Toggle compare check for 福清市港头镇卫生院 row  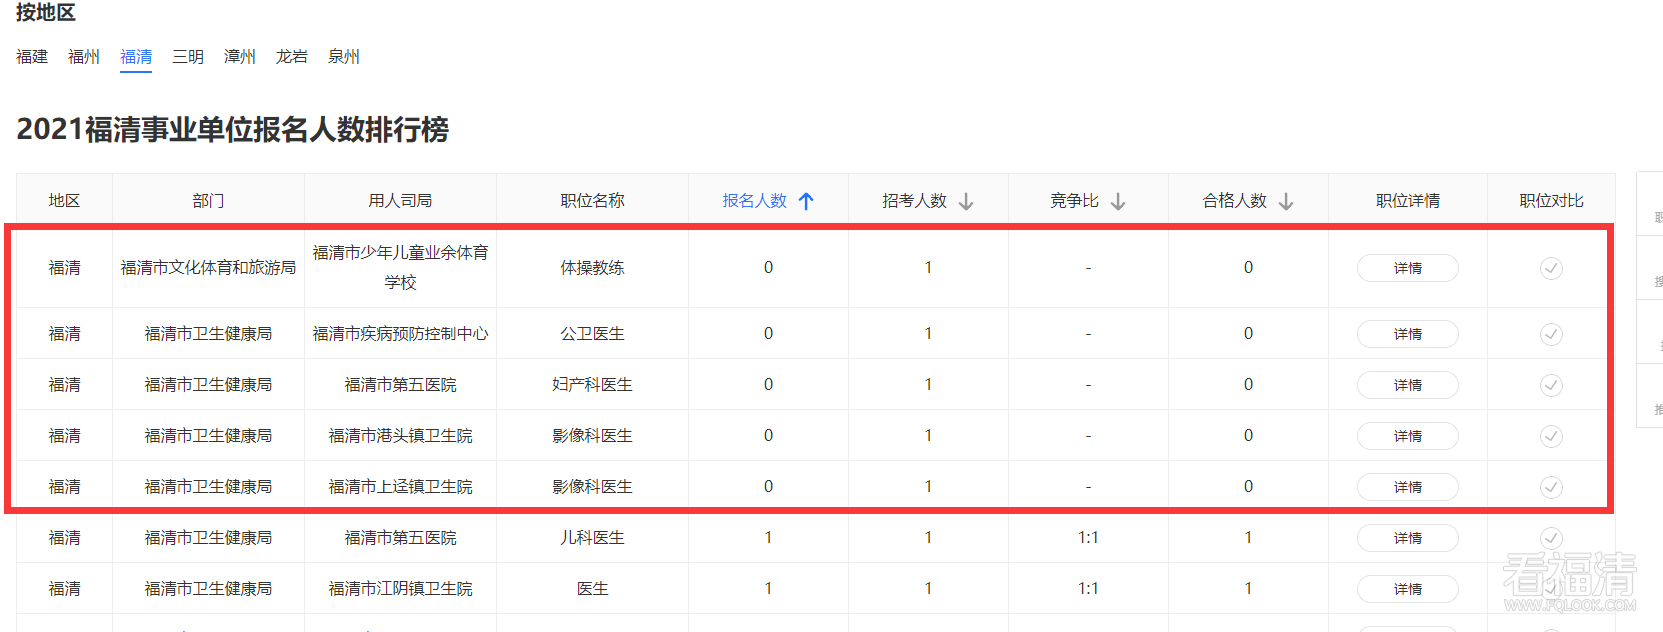pos(1551,436)
